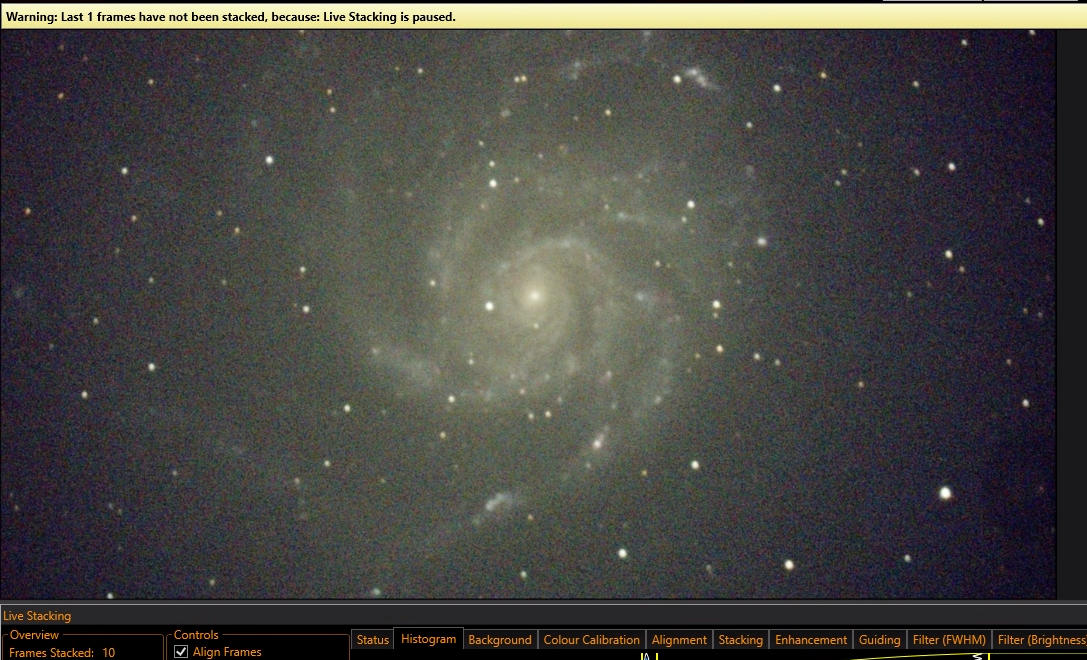Click the yellow Live Stacking paused warning bar
Screen dimensions: 1087x660
[544, 17]
